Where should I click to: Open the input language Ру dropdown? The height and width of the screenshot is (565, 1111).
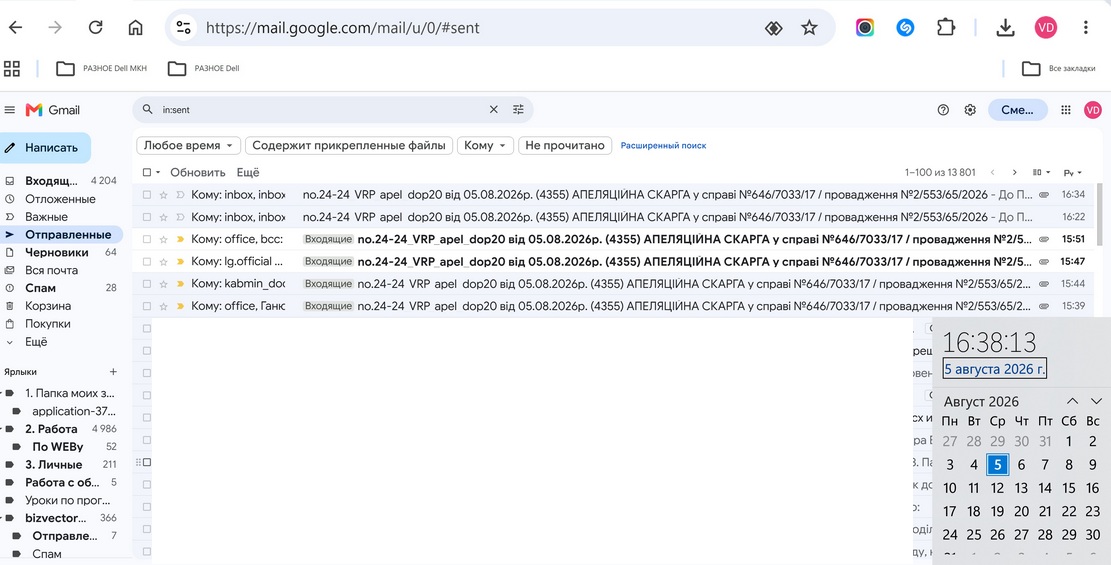click(1073, 172)
